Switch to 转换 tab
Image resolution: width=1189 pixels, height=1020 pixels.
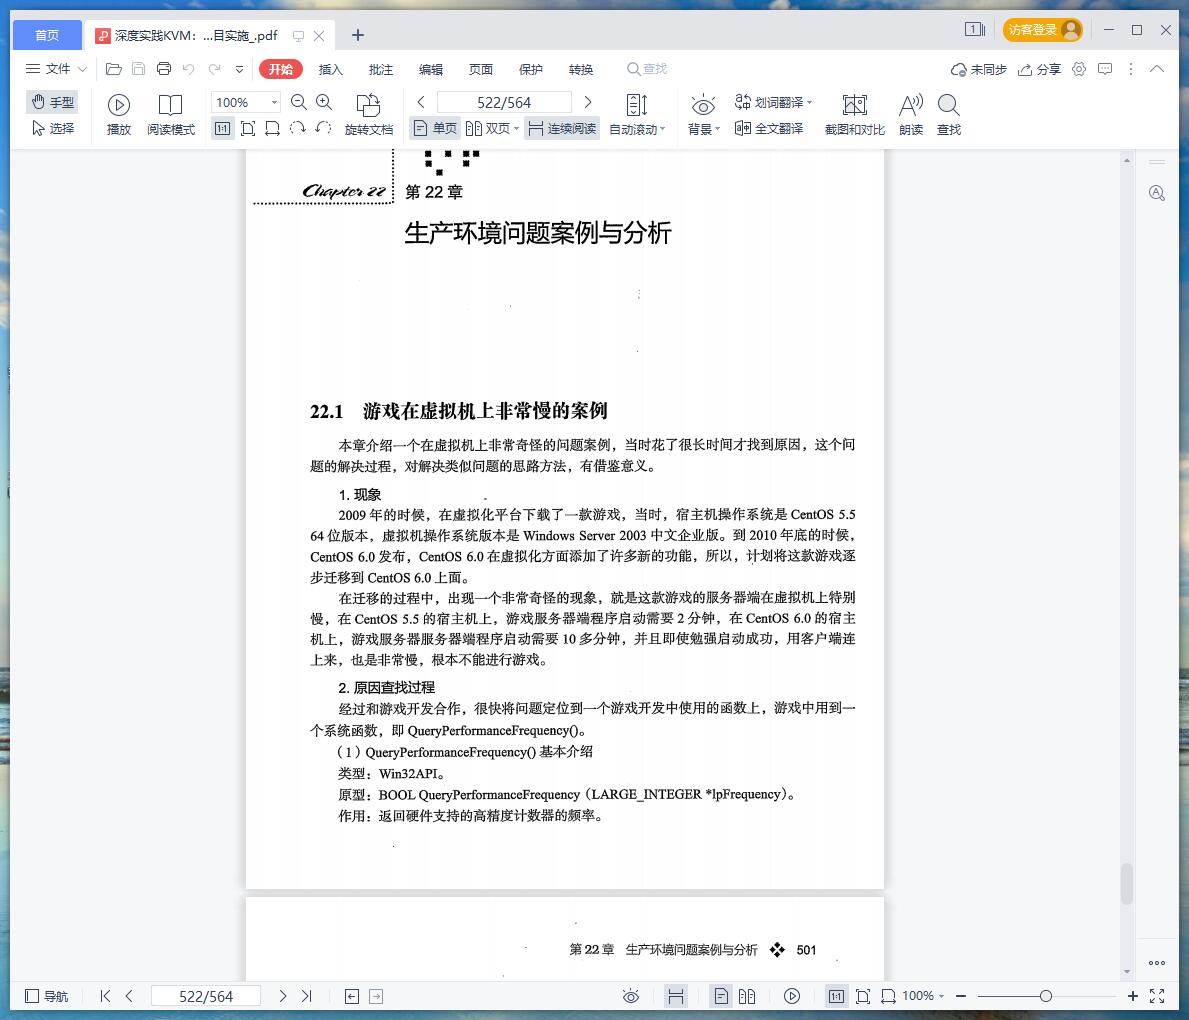(x=581, y=69)
